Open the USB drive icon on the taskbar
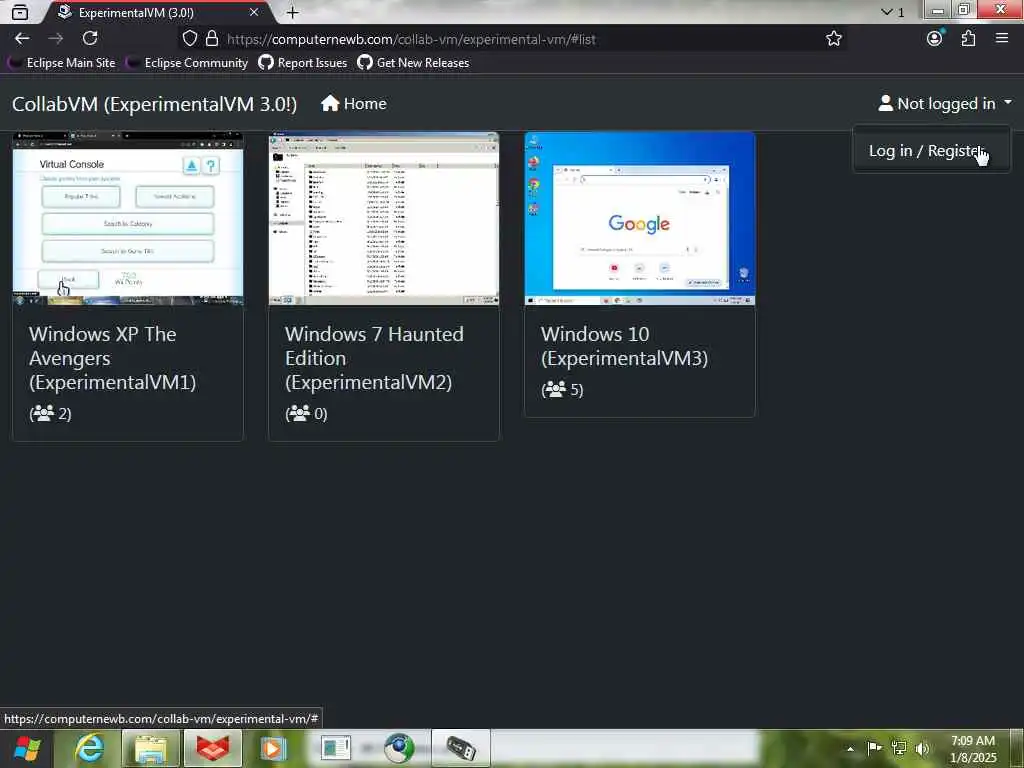 tap(460, 748)
